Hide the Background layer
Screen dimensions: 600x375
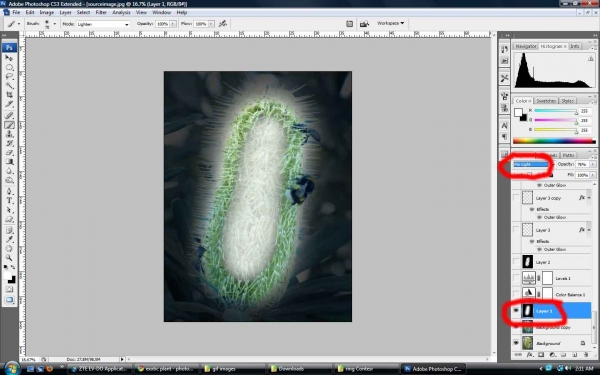516,343
